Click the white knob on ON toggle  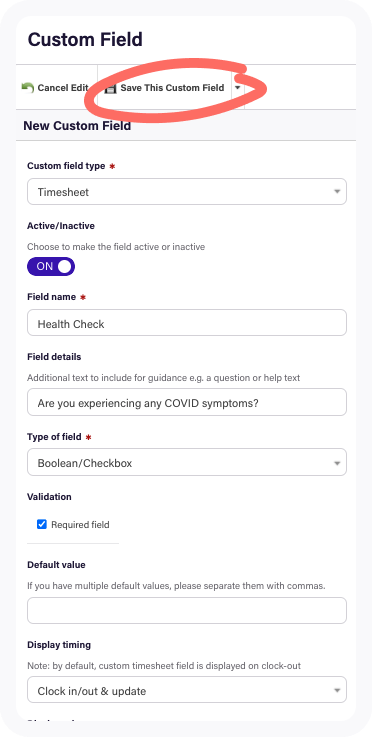(x=65, y=267)
